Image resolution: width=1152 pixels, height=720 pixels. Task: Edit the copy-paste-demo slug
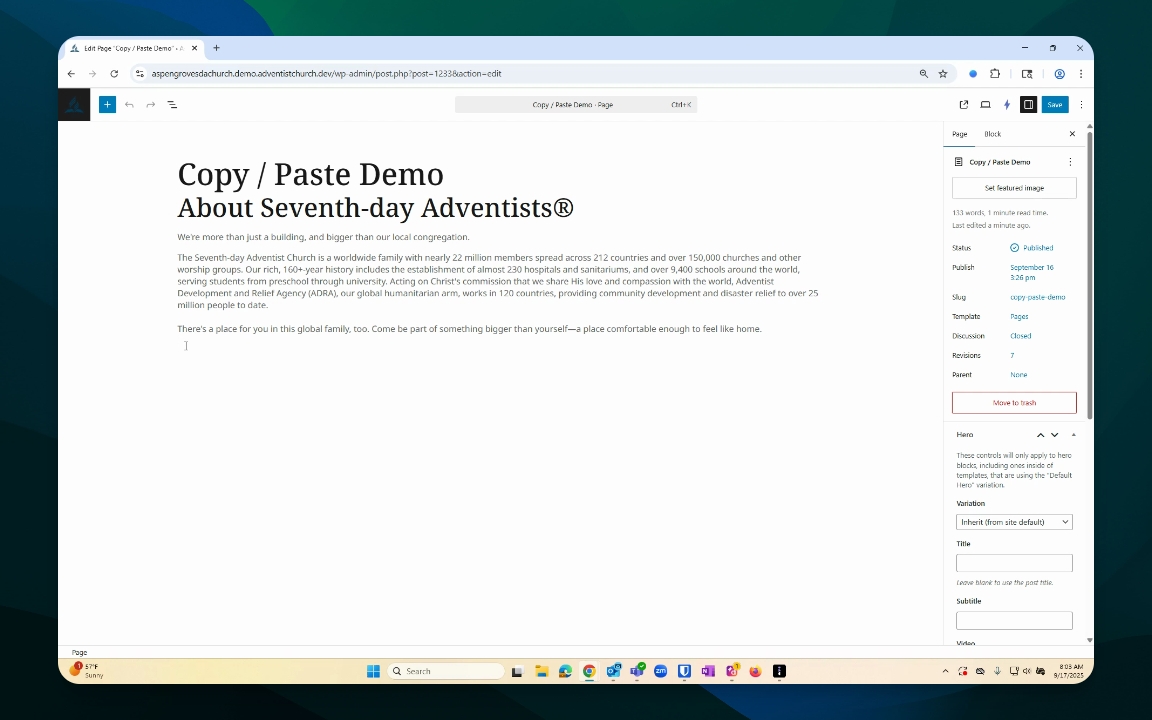[x=1037, y=298]
